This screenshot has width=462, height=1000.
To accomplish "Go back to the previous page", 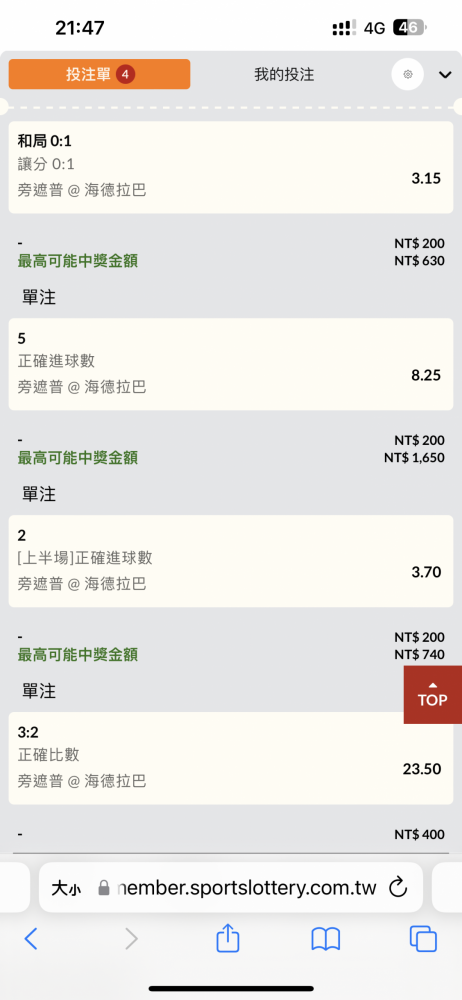I will (31, 939).
